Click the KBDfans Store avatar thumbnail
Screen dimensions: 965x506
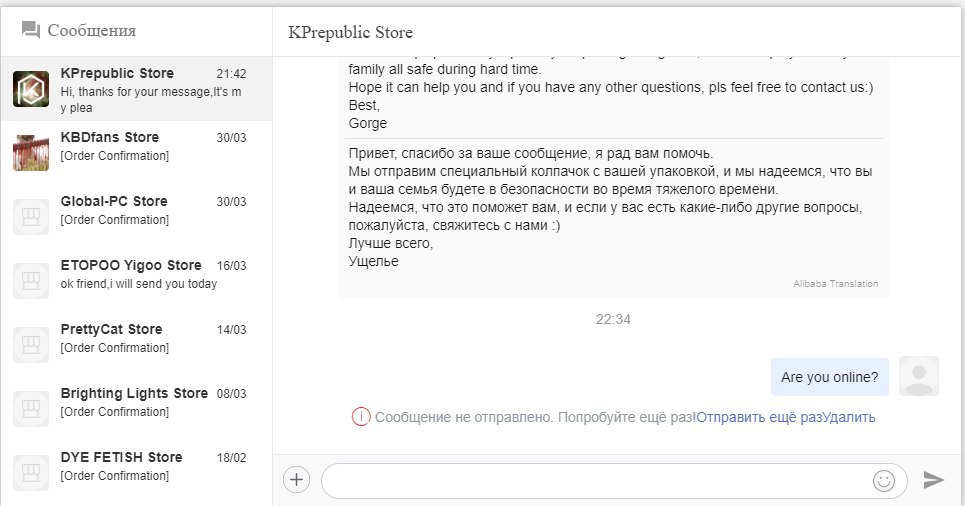(x=31, y=153)
